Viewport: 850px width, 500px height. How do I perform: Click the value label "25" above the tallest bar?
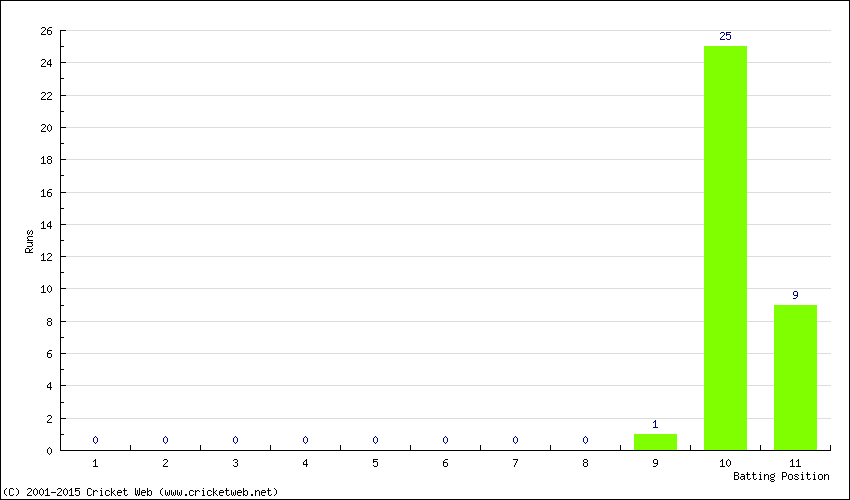click(725, 36)
